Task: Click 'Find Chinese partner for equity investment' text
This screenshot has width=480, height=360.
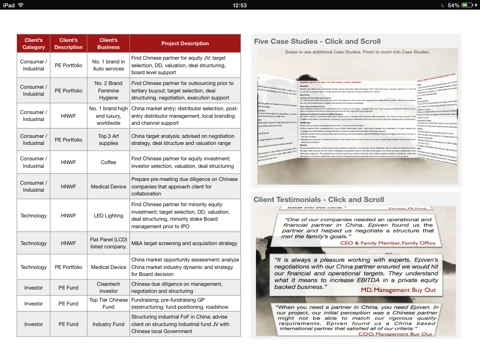Action: (x=185, y=162)
